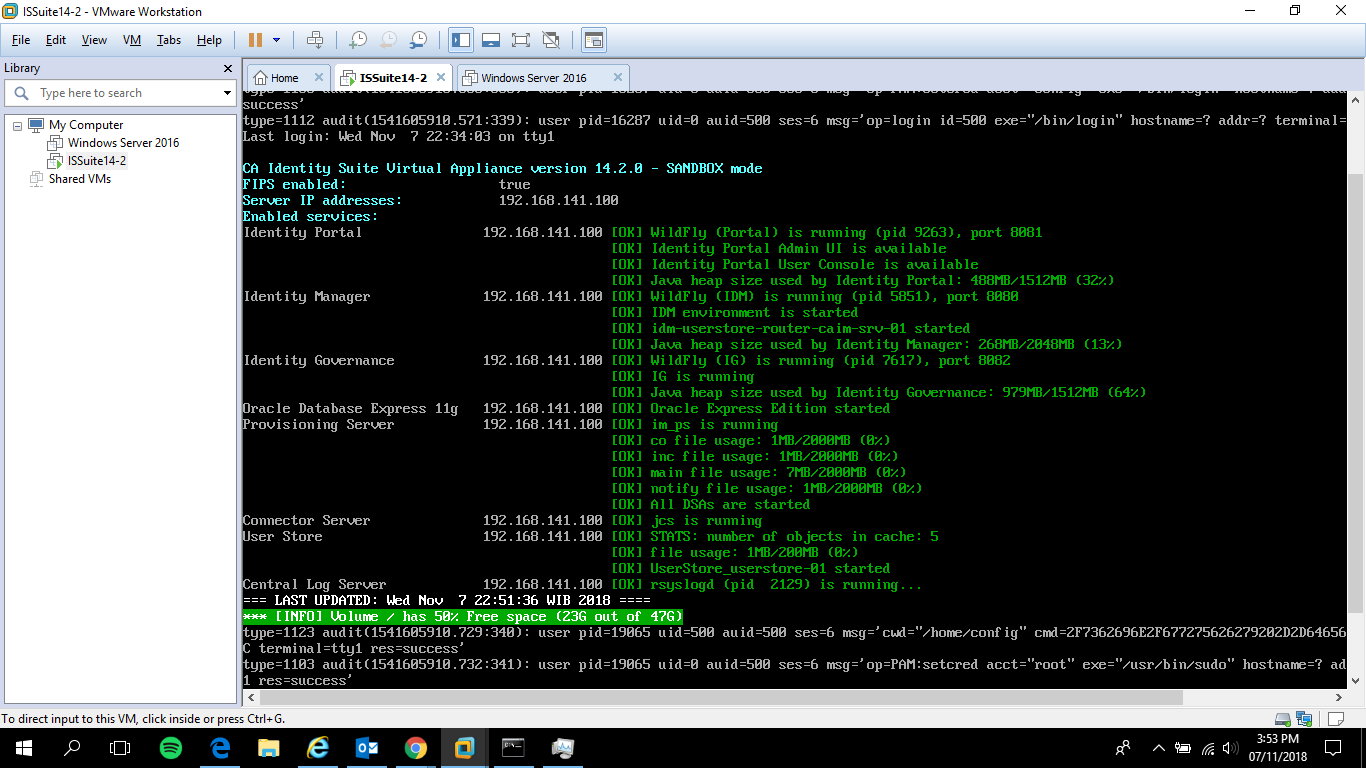Screen dimensions: 1366x768
Task: Click the Unity mode toolbar icon
Action: tap(550, 40)
